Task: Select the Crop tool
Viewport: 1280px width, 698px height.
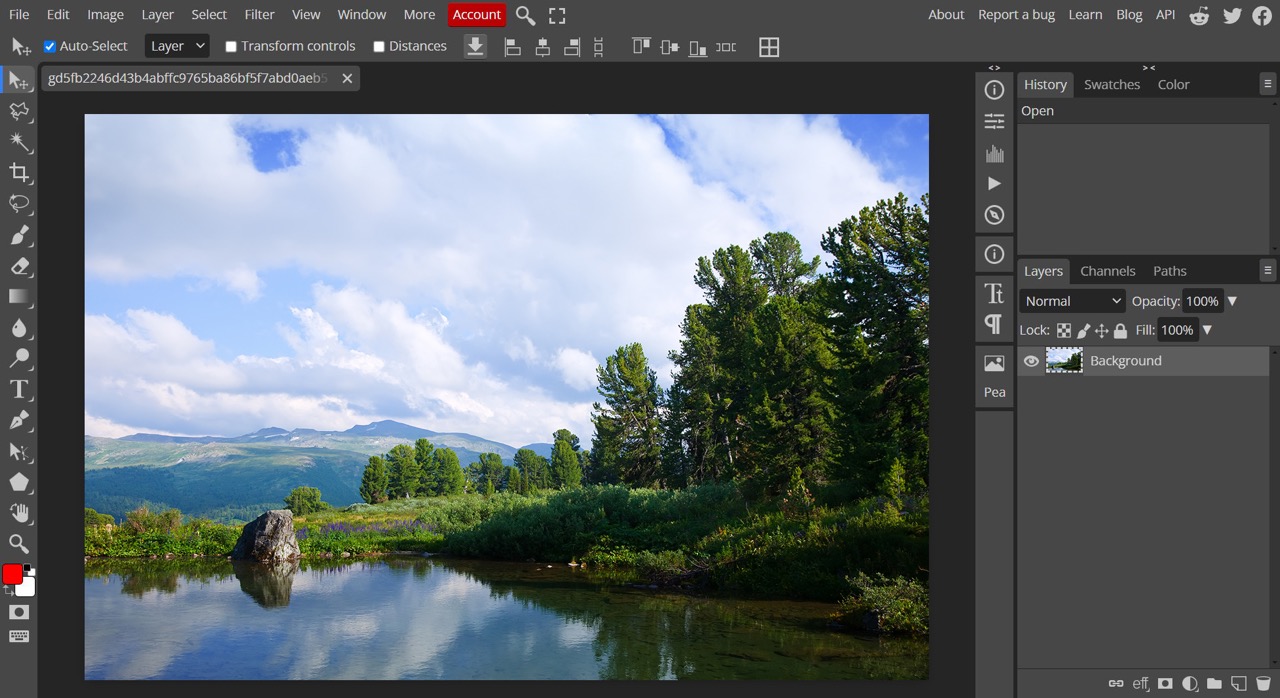Action: 20,173
